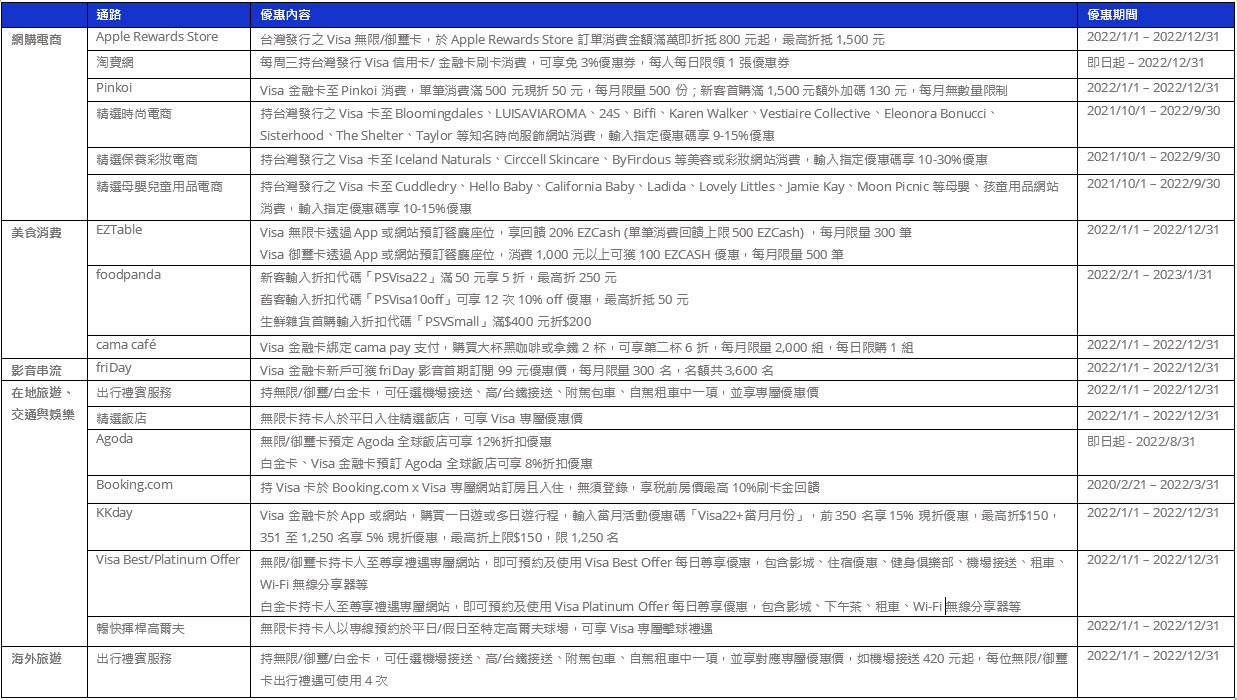Click the foodpanda line with code PSVisa10off

[x=474, y=300]
